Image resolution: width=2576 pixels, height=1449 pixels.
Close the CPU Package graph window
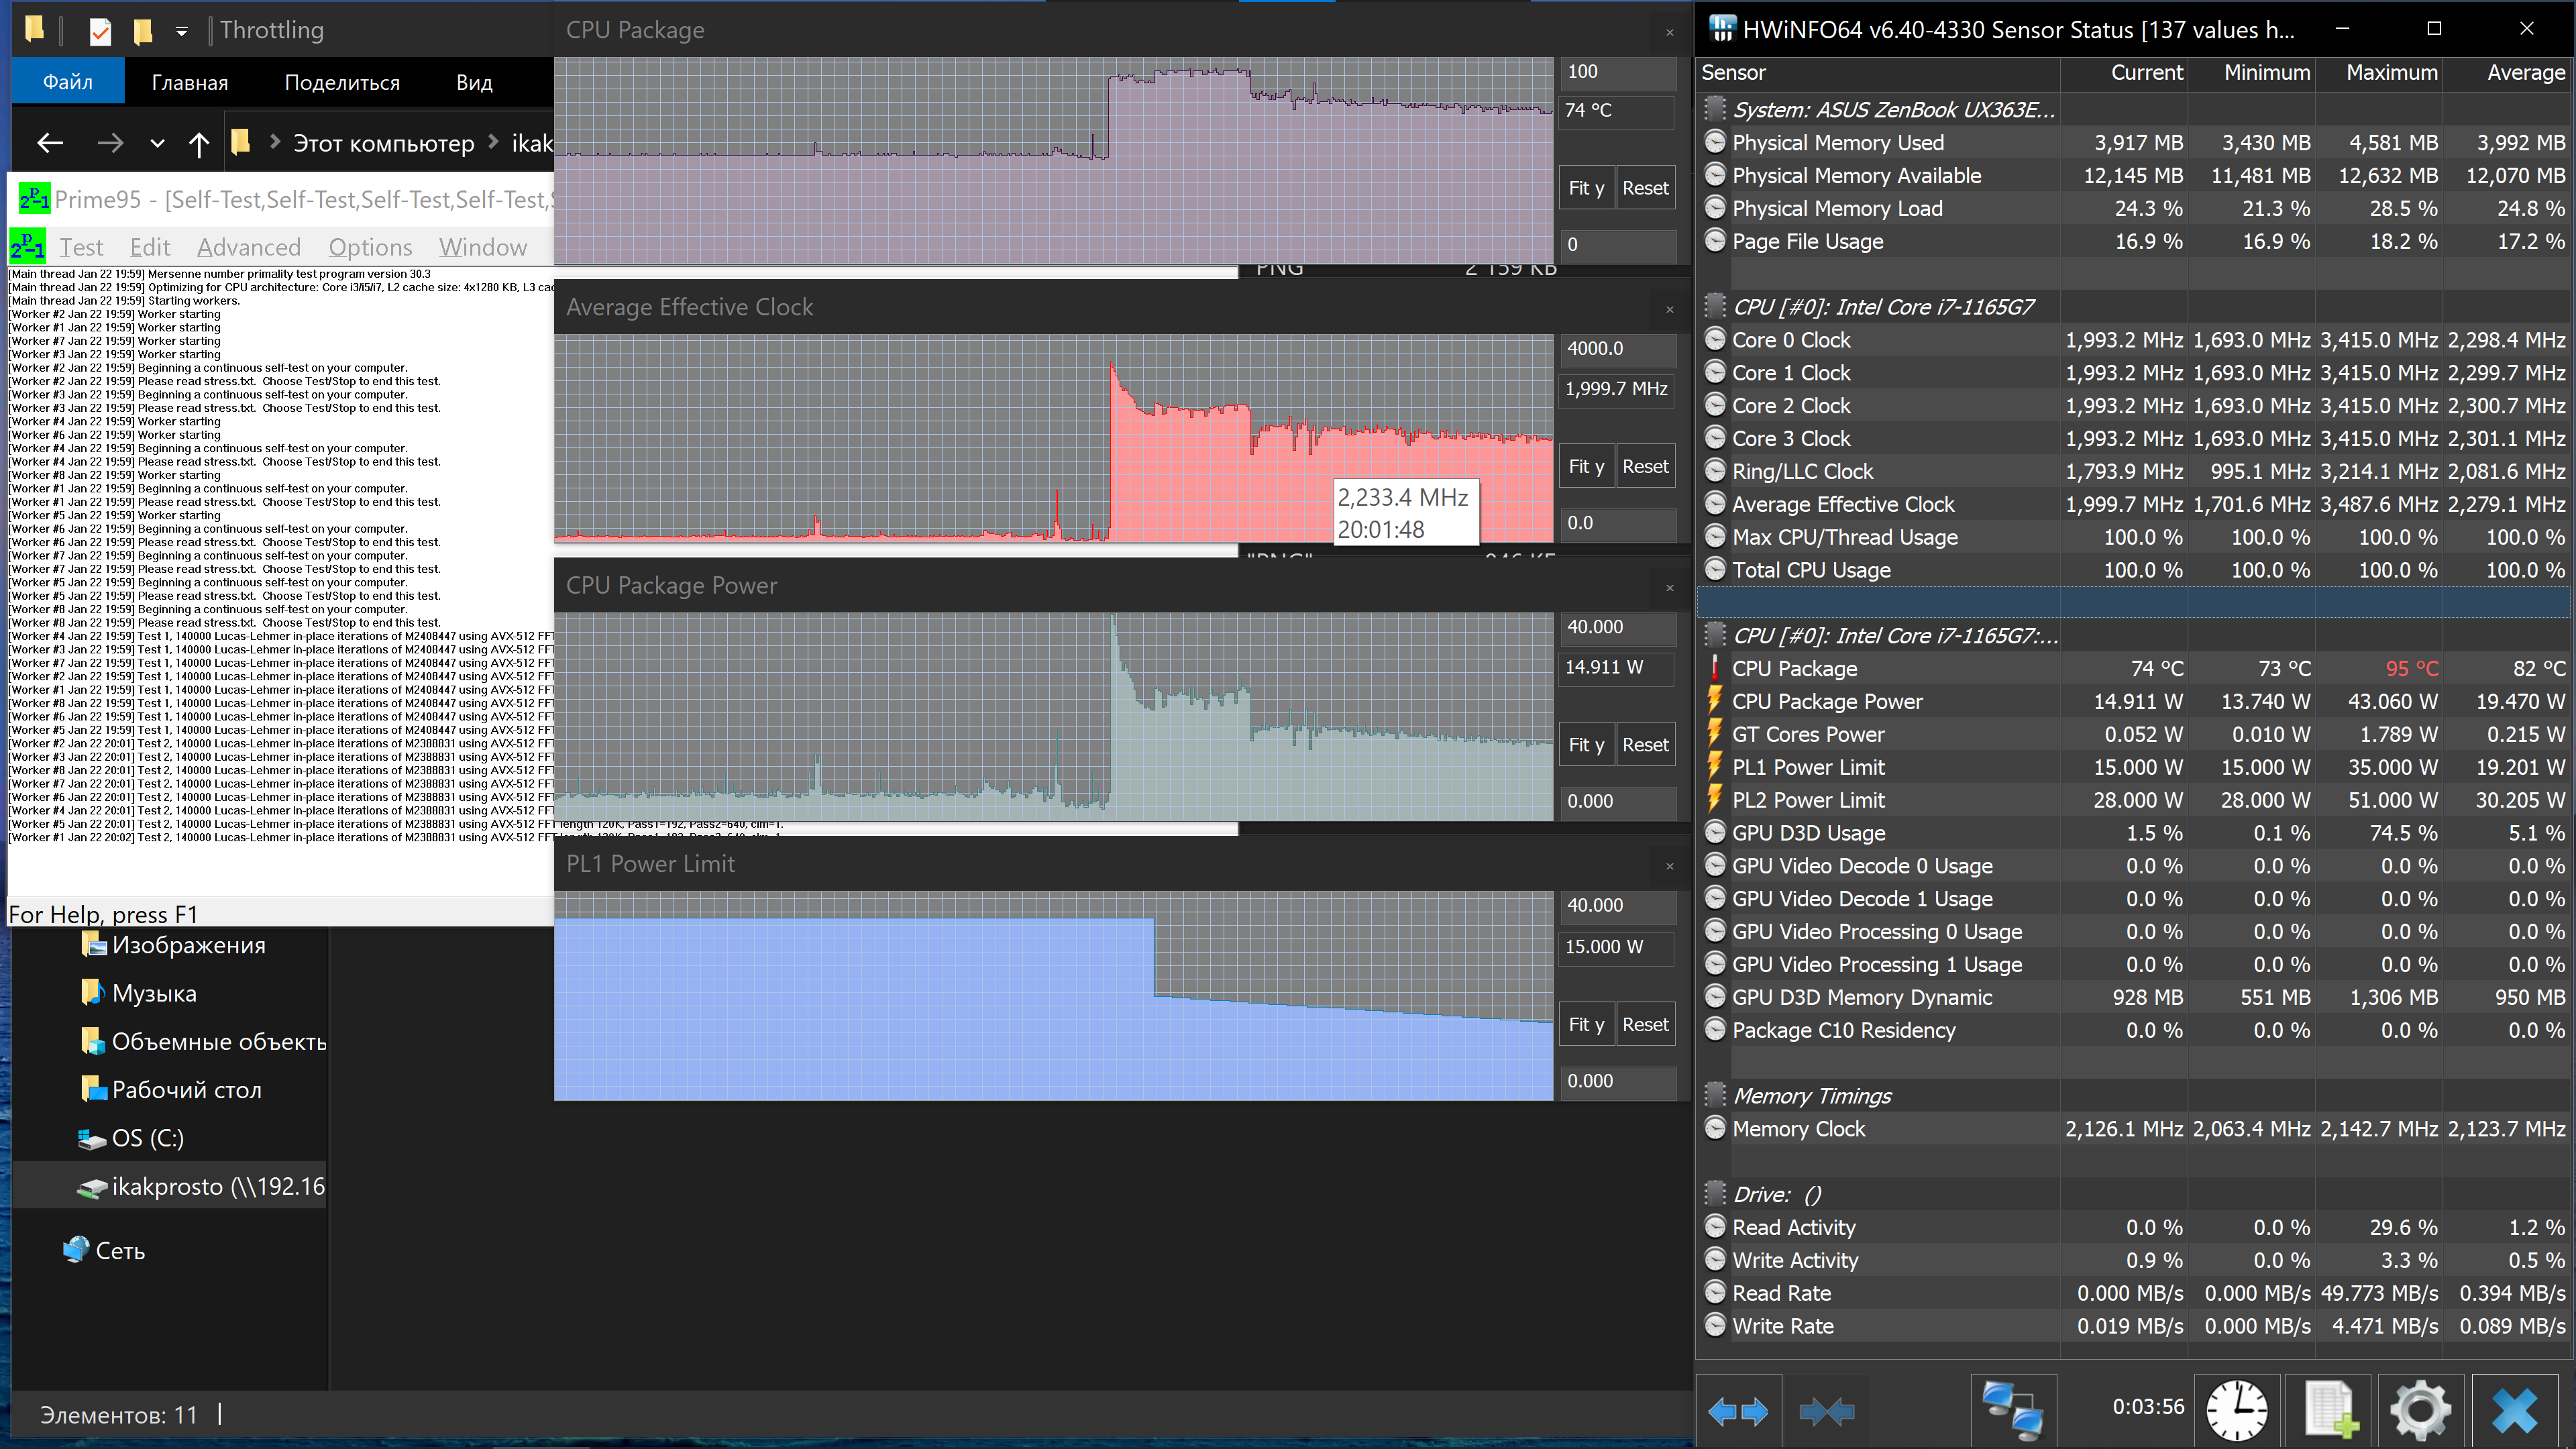click(x=1669, y=32)
